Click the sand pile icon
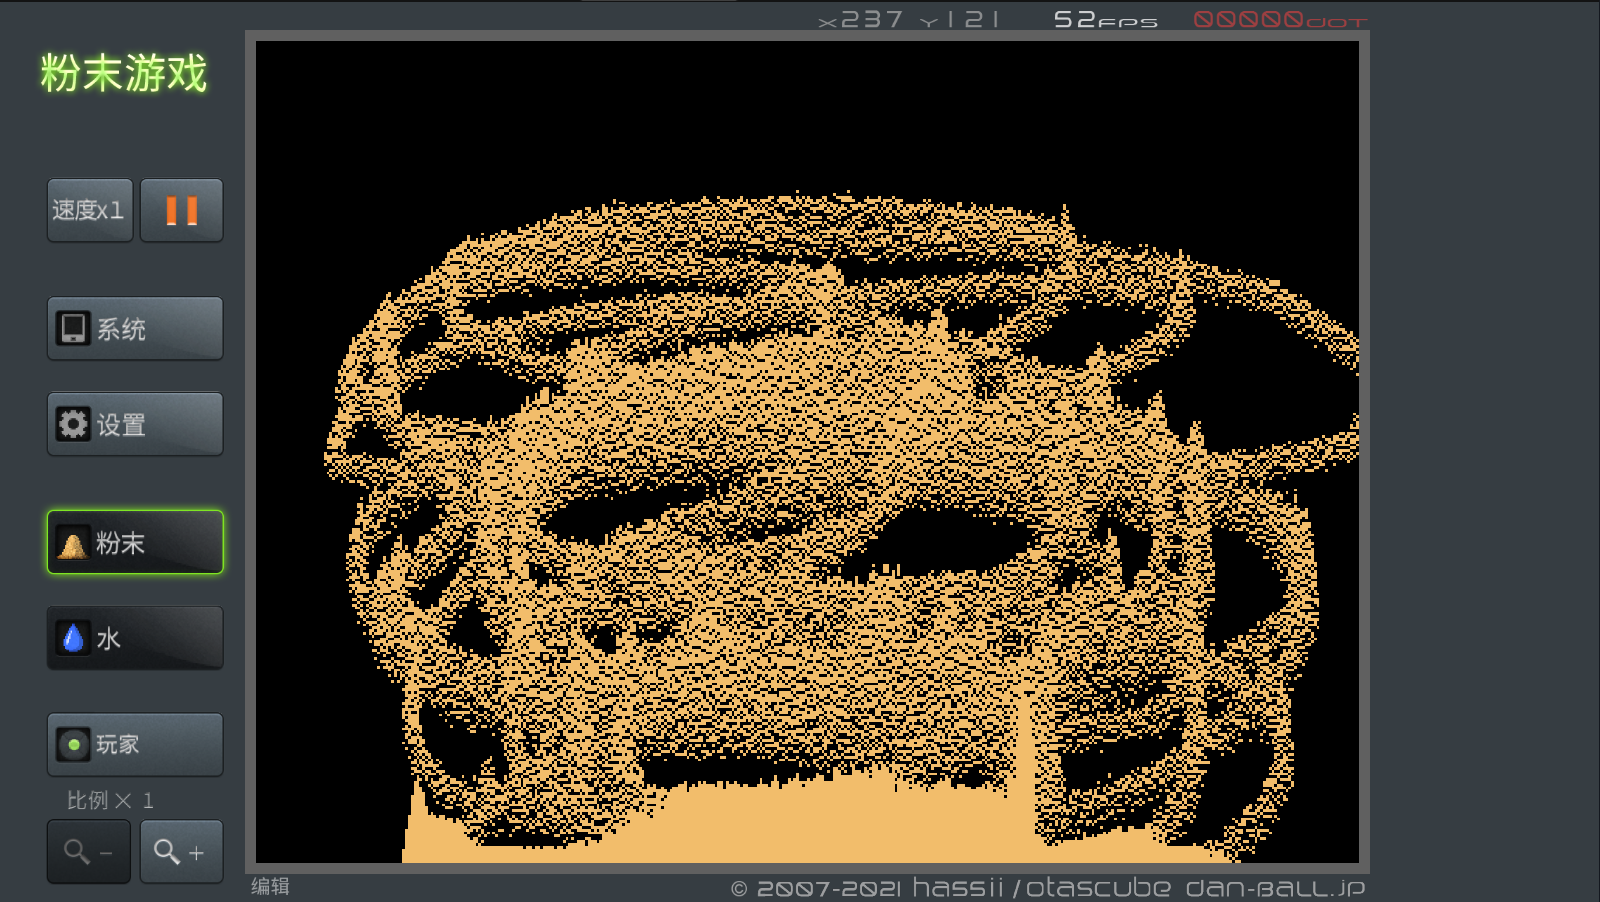The height and width of the screenshot is (902, 1600). pos(73,544)
